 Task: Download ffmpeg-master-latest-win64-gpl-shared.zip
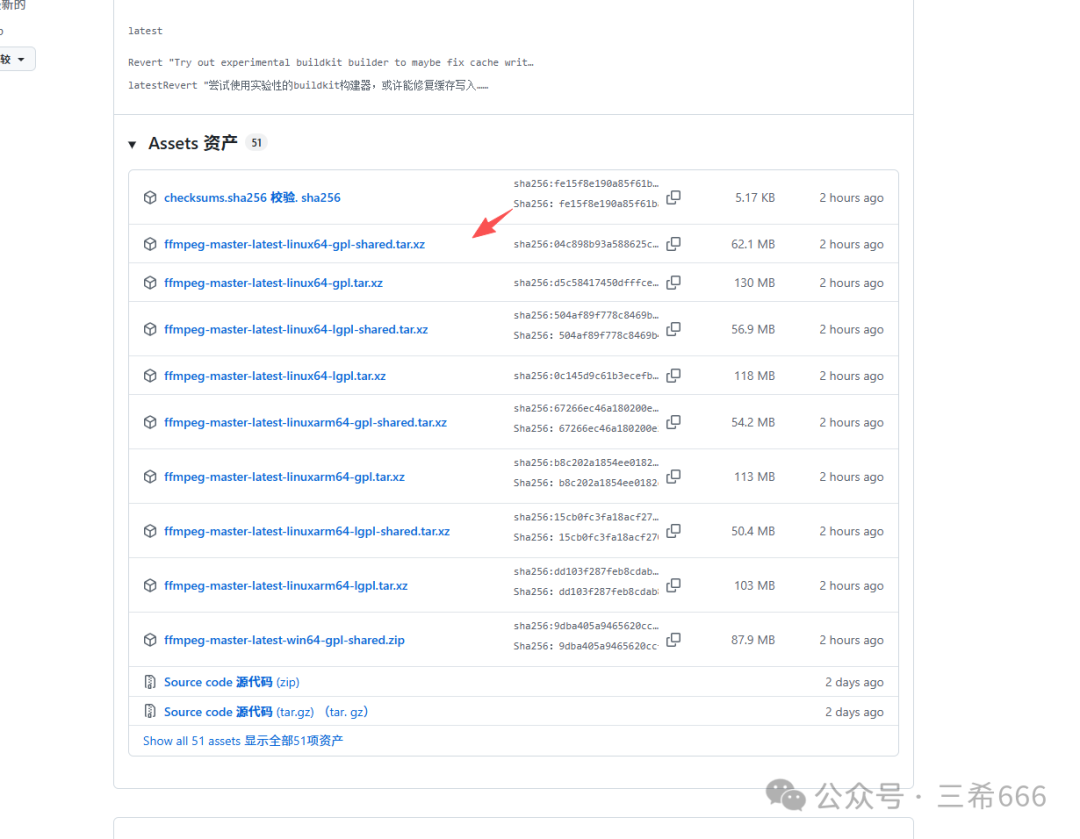284,640
